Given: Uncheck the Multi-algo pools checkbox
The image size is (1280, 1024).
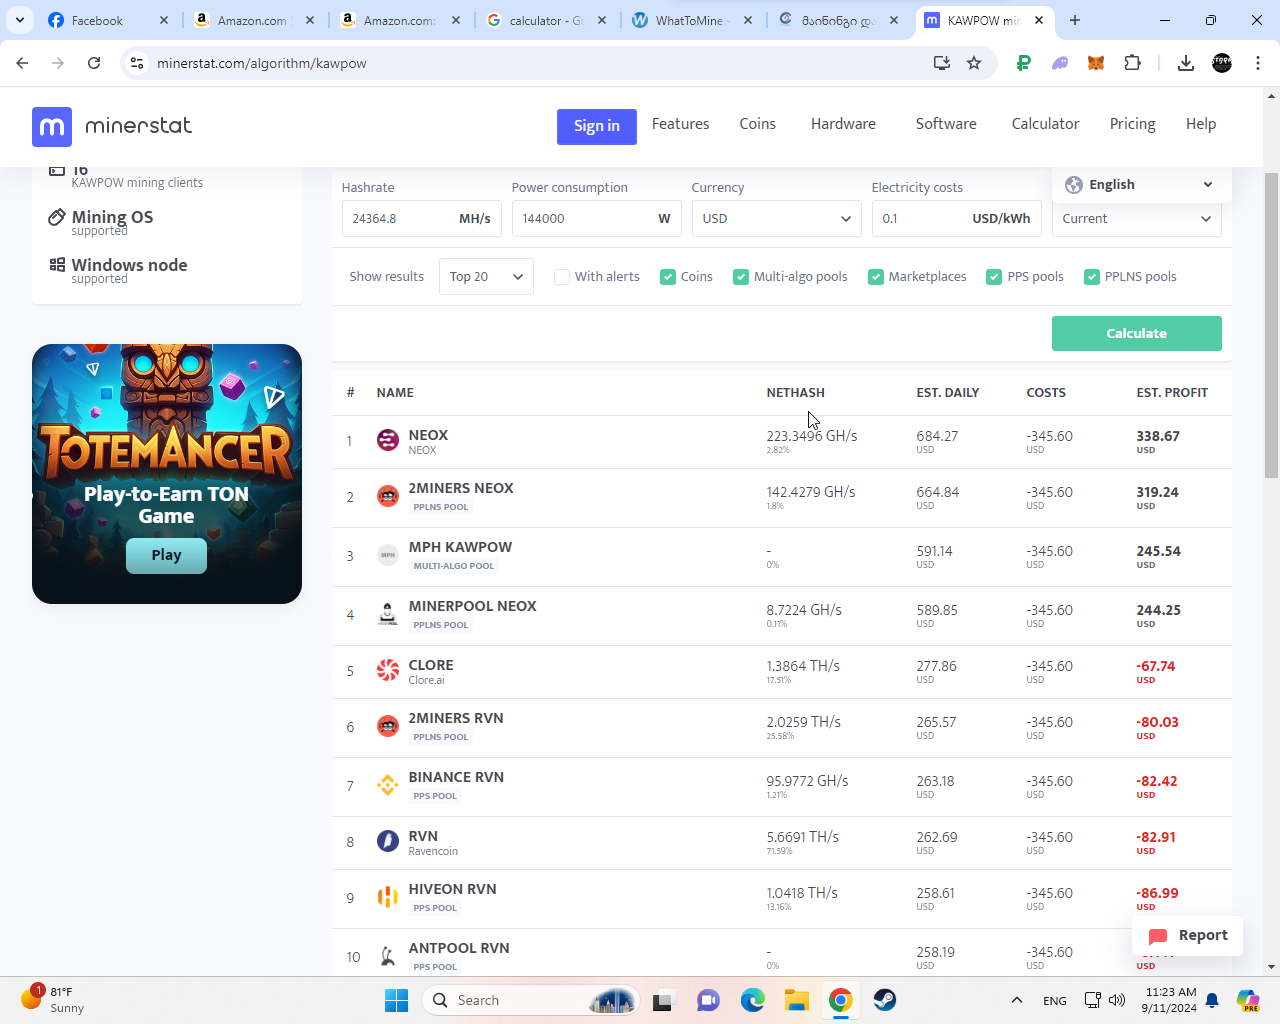Looking at the screenshot, I should [x=741, y=277].
